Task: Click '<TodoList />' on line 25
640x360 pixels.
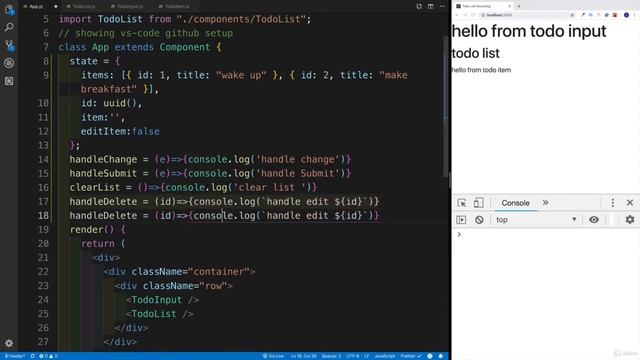Action: (160, 314)
